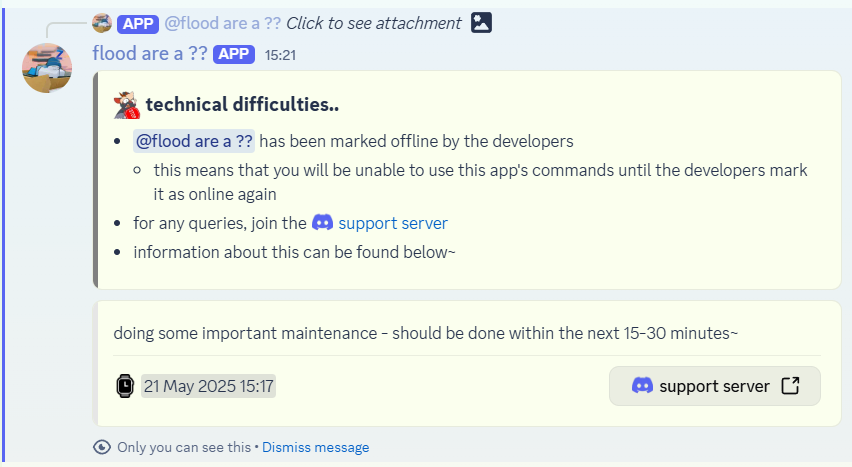
Task: Click the small bot avatar in reply preview
Action: 102,23
